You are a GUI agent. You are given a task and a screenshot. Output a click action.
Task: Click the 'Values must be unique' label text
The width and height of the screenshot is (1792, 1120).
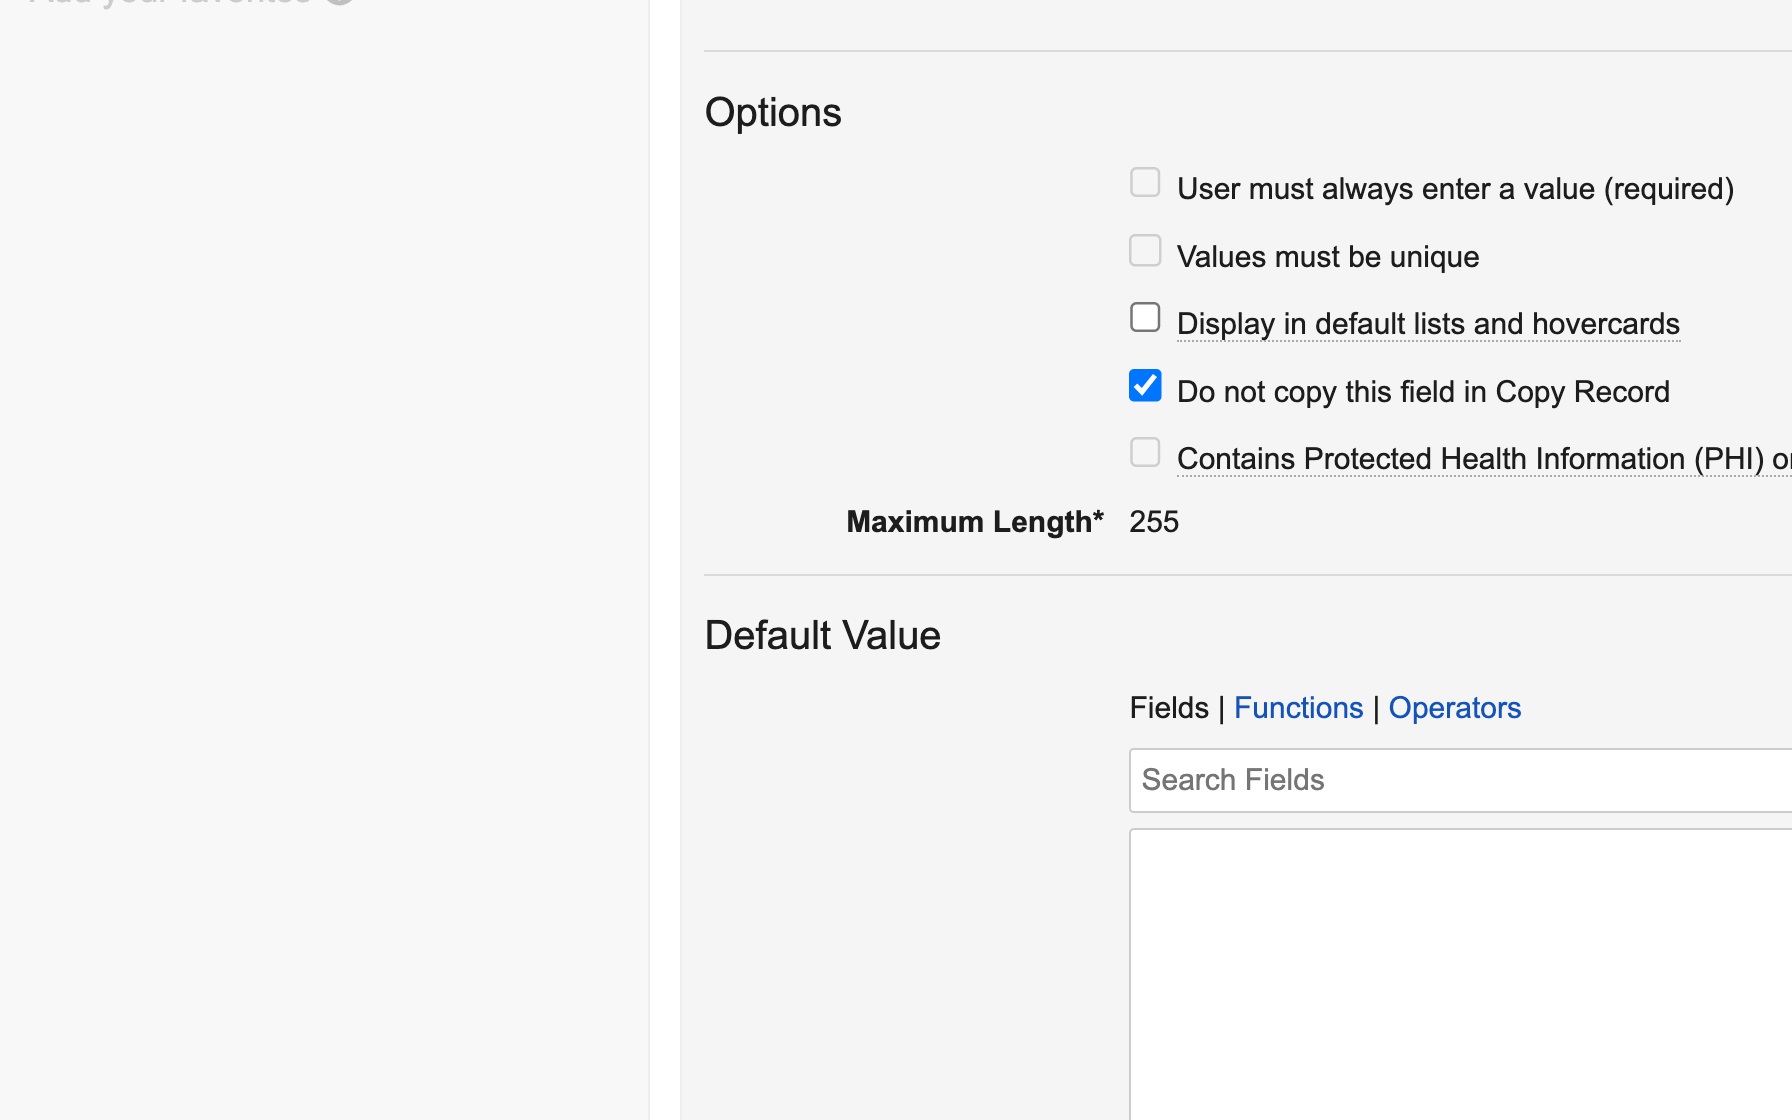point(1327,257)
